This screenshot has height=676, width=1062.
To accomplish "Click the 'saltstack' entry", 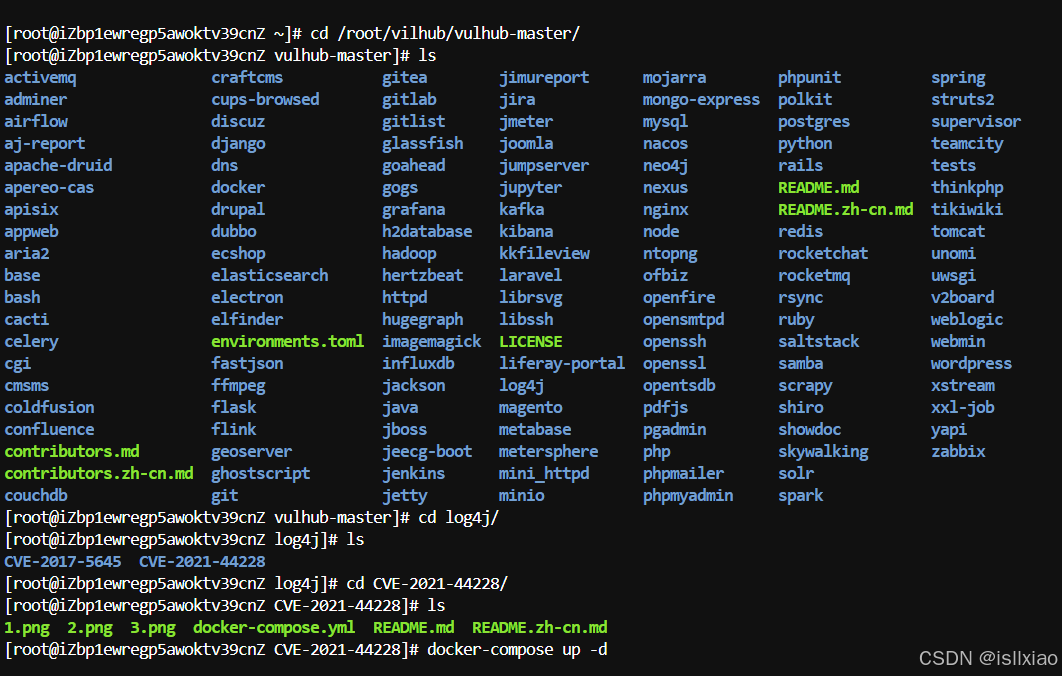I will click(819, 341).
